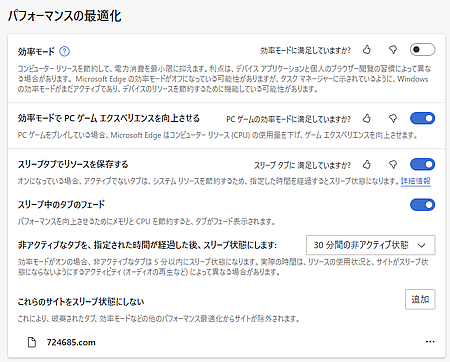Image resolution: width=450 pixels, height=362 pixels.
Task: Give thumbs up for 効率モード feedback
Action: pyautogui.click(x=367, y=50)
